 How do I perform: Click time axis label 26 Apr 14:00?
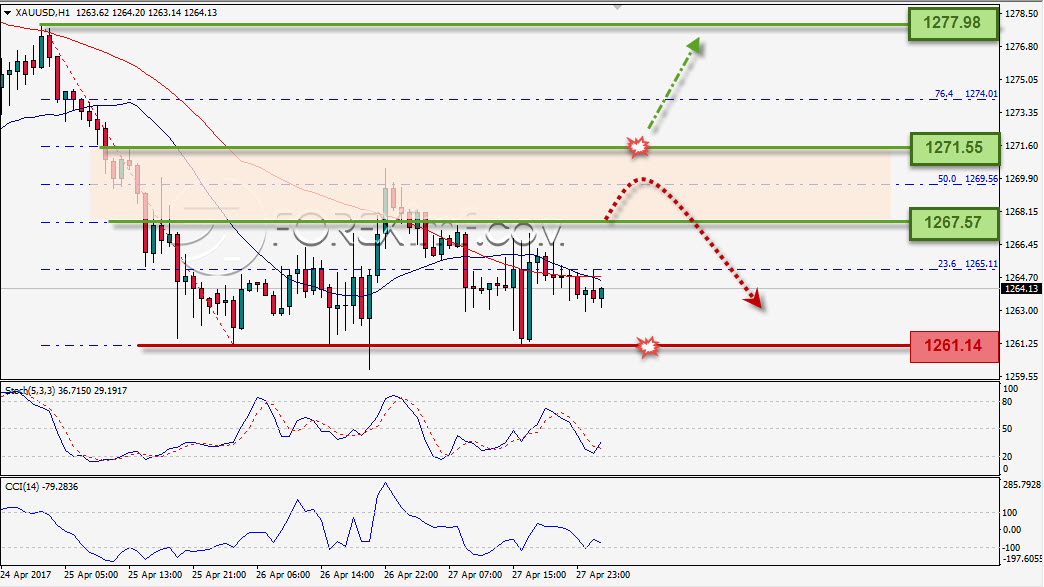(347, 574)
